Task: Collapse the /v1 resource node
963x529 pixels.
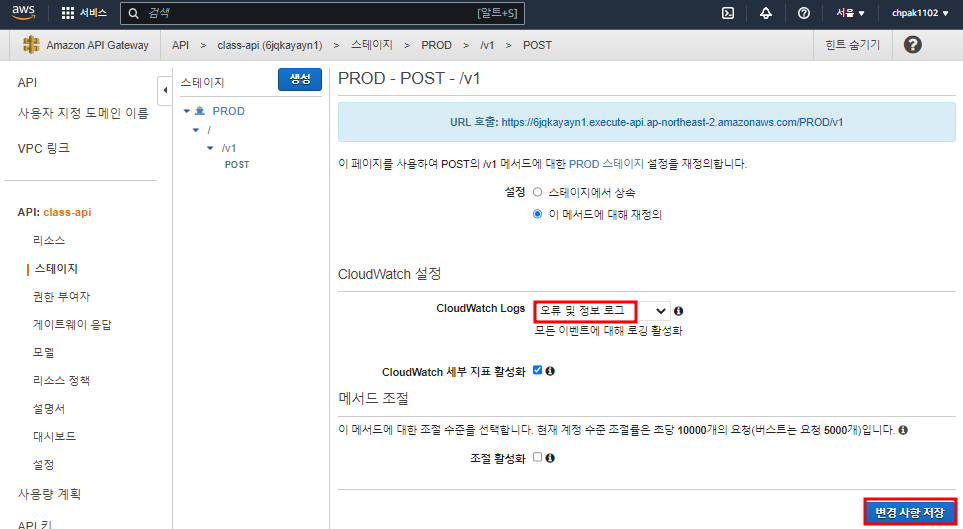Action: click(x=210, y=148)
